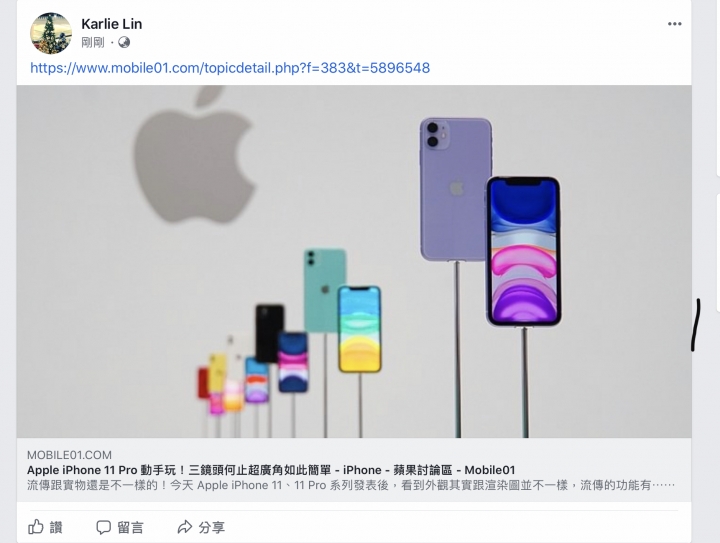Open the Apple iPhone 11 Pro 動手玩 article title
720x543 pixels.
point(271,470)
